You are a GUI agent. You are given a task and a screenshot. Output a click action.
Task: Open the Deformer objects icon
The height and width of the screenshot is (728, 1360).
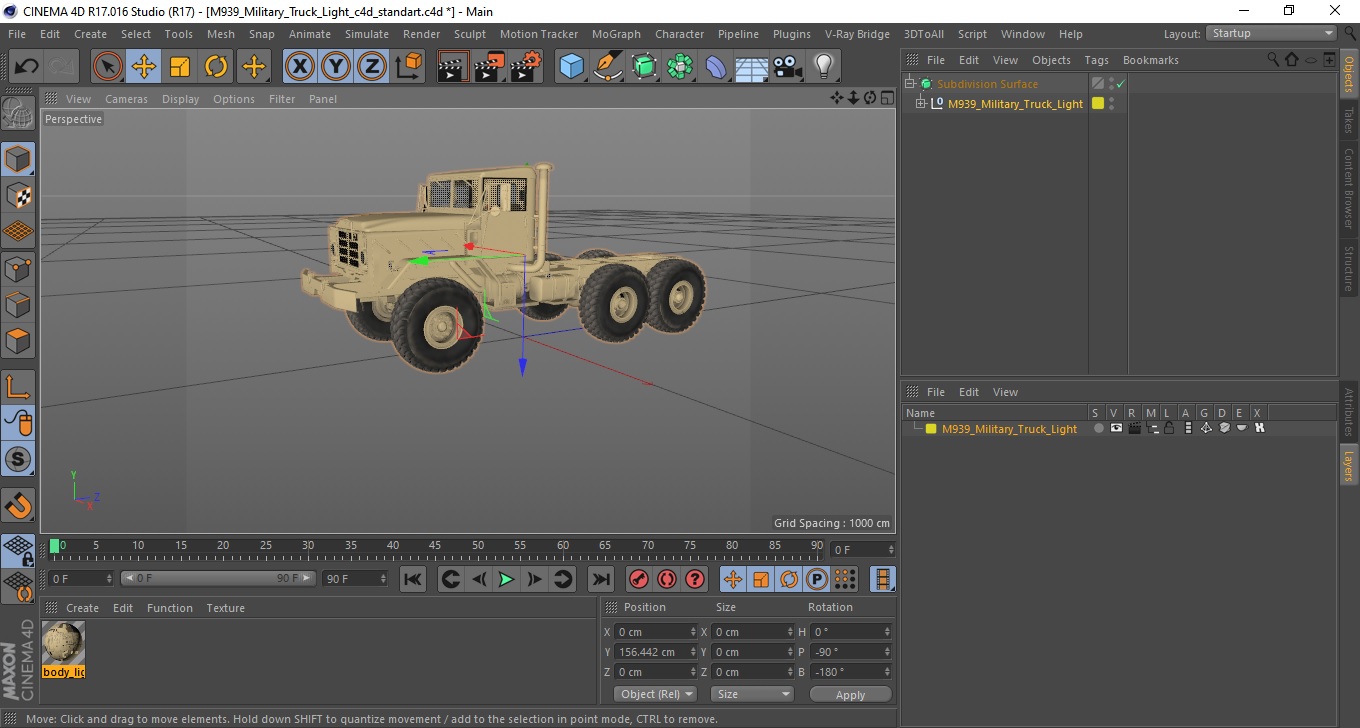[x=716, y=67]
